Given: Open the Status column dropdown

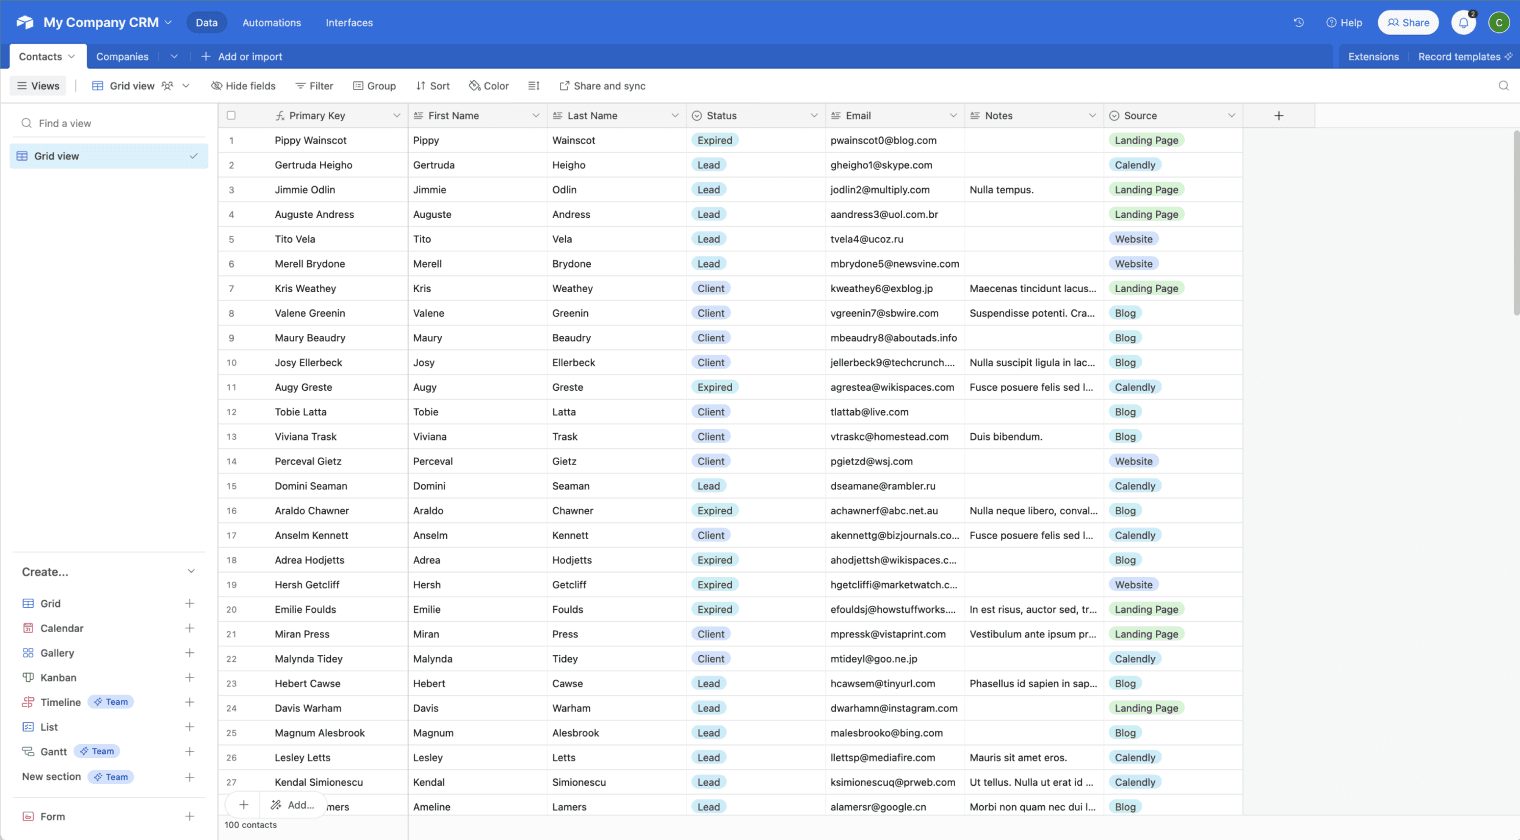Looking at the screenshot, I should pyautogui.click(x=814, y=116).
